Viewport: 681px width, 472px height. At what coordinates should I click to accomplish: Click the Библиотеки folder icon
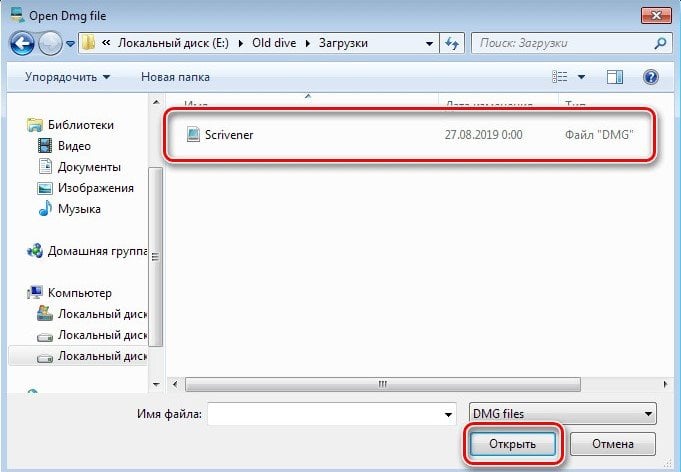coord(35,125)
